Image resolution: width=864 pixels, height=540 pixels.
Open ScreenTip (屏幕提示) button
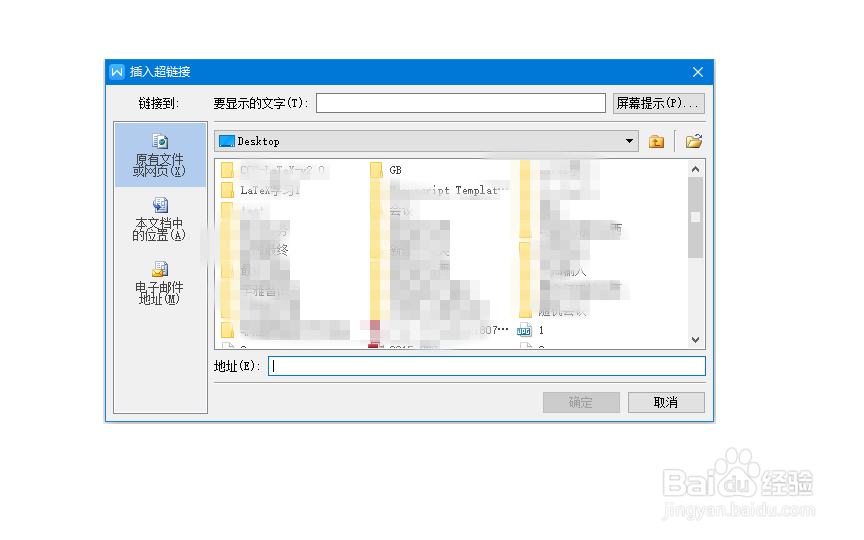tap(658, 103)
